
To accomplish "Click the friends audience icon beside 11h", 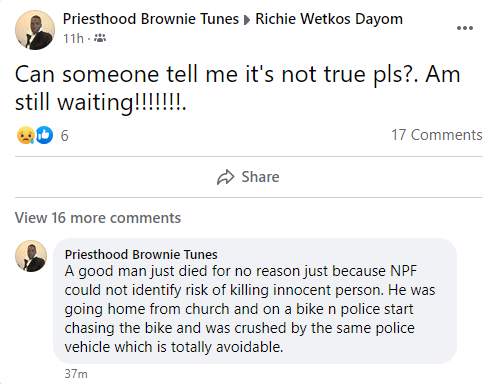I will 100,38.
